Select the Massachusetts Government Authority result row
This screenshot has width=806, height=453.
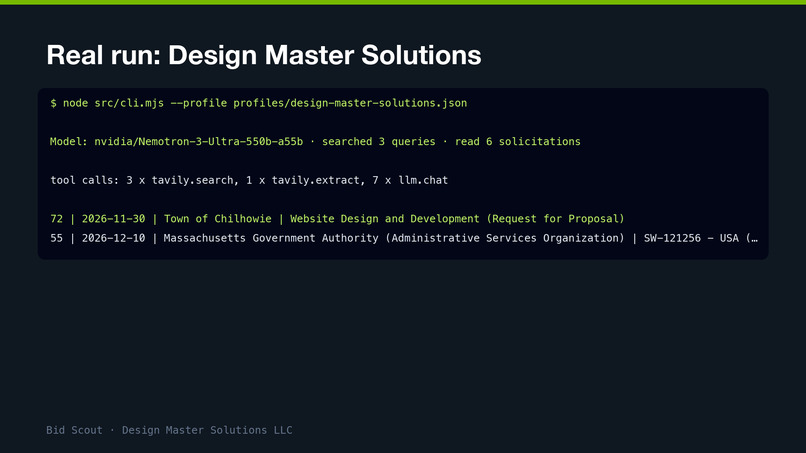(x=404, y=238)
